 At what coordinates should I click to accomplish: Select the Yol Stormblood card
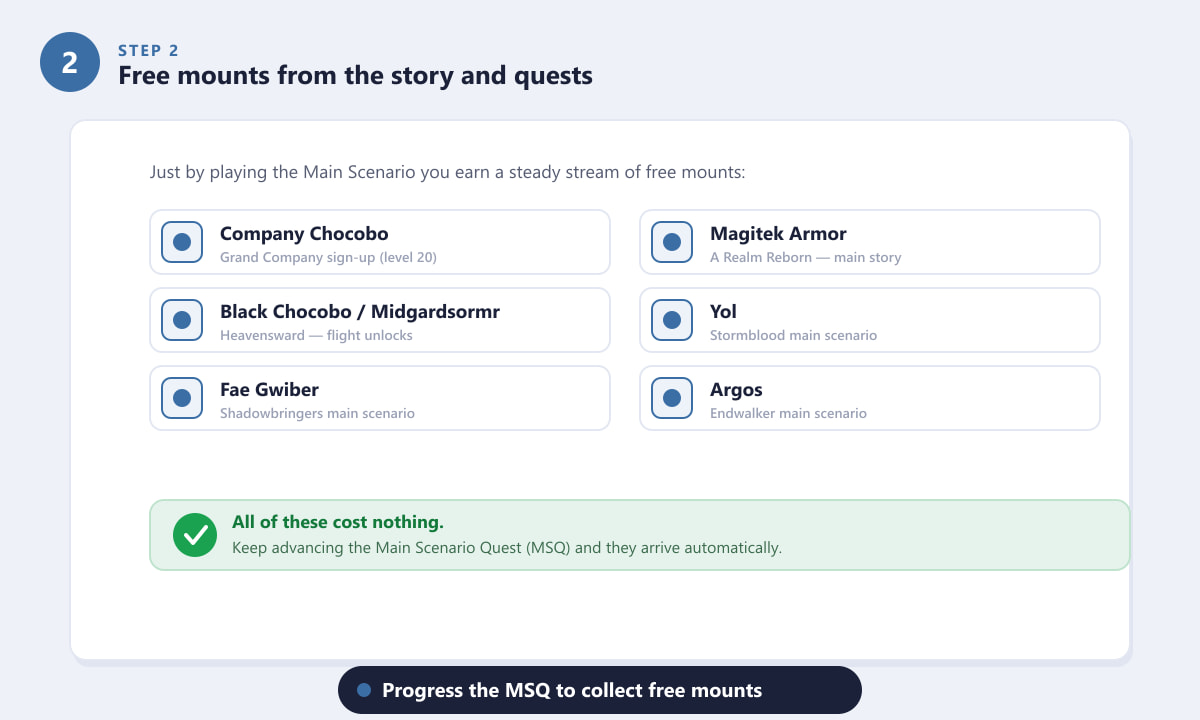[x=870, y=320]
